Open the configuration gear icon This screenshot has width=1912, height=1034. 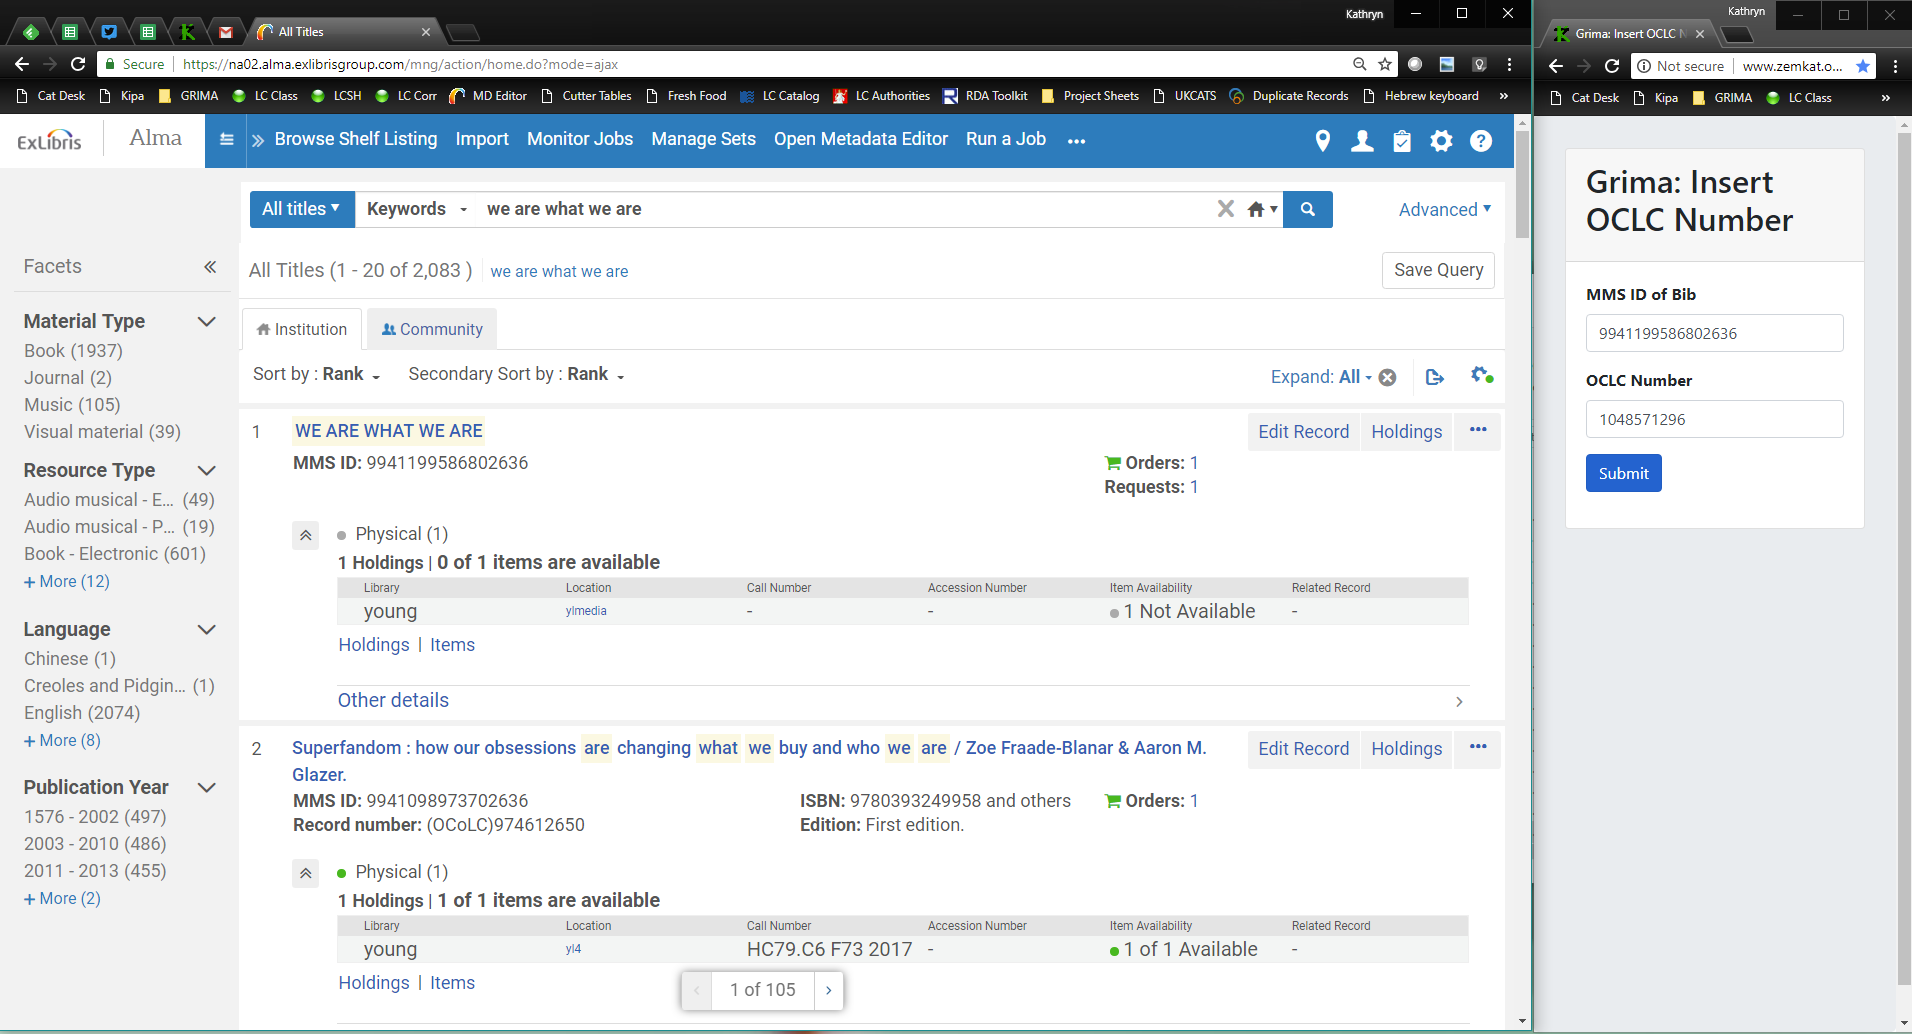(1441, 141)
